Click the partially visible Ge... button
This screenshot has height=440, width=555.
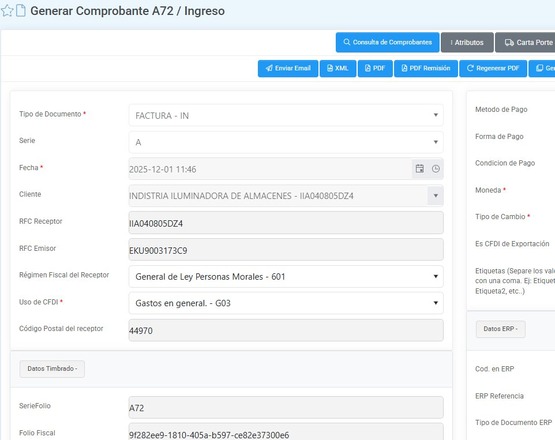[x=542, y=68]
